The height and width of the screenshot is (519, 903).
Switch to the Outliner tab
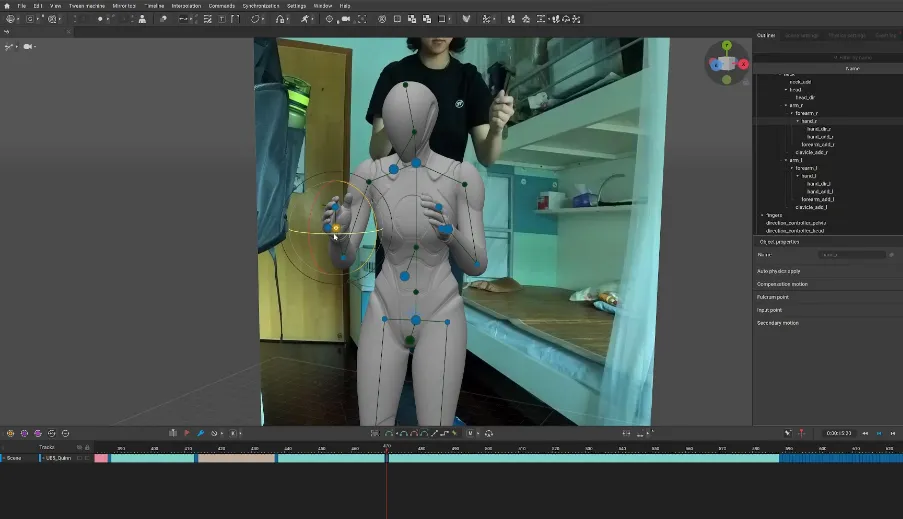click(x=766, y=36)
